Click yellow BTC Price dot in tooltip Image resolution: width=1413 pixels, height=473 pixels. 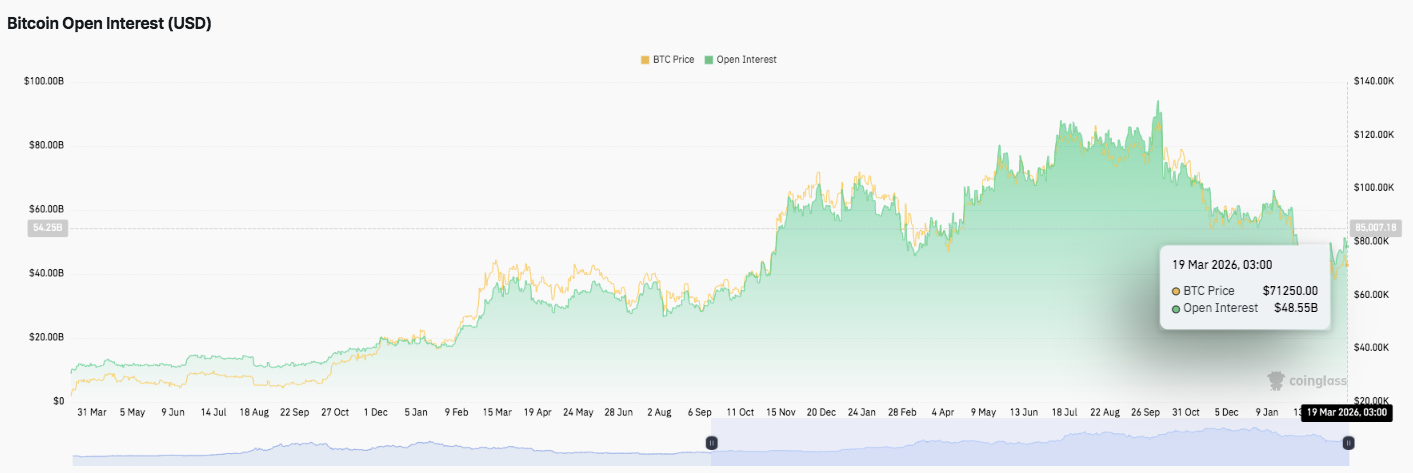click(x=1176, y=291)
